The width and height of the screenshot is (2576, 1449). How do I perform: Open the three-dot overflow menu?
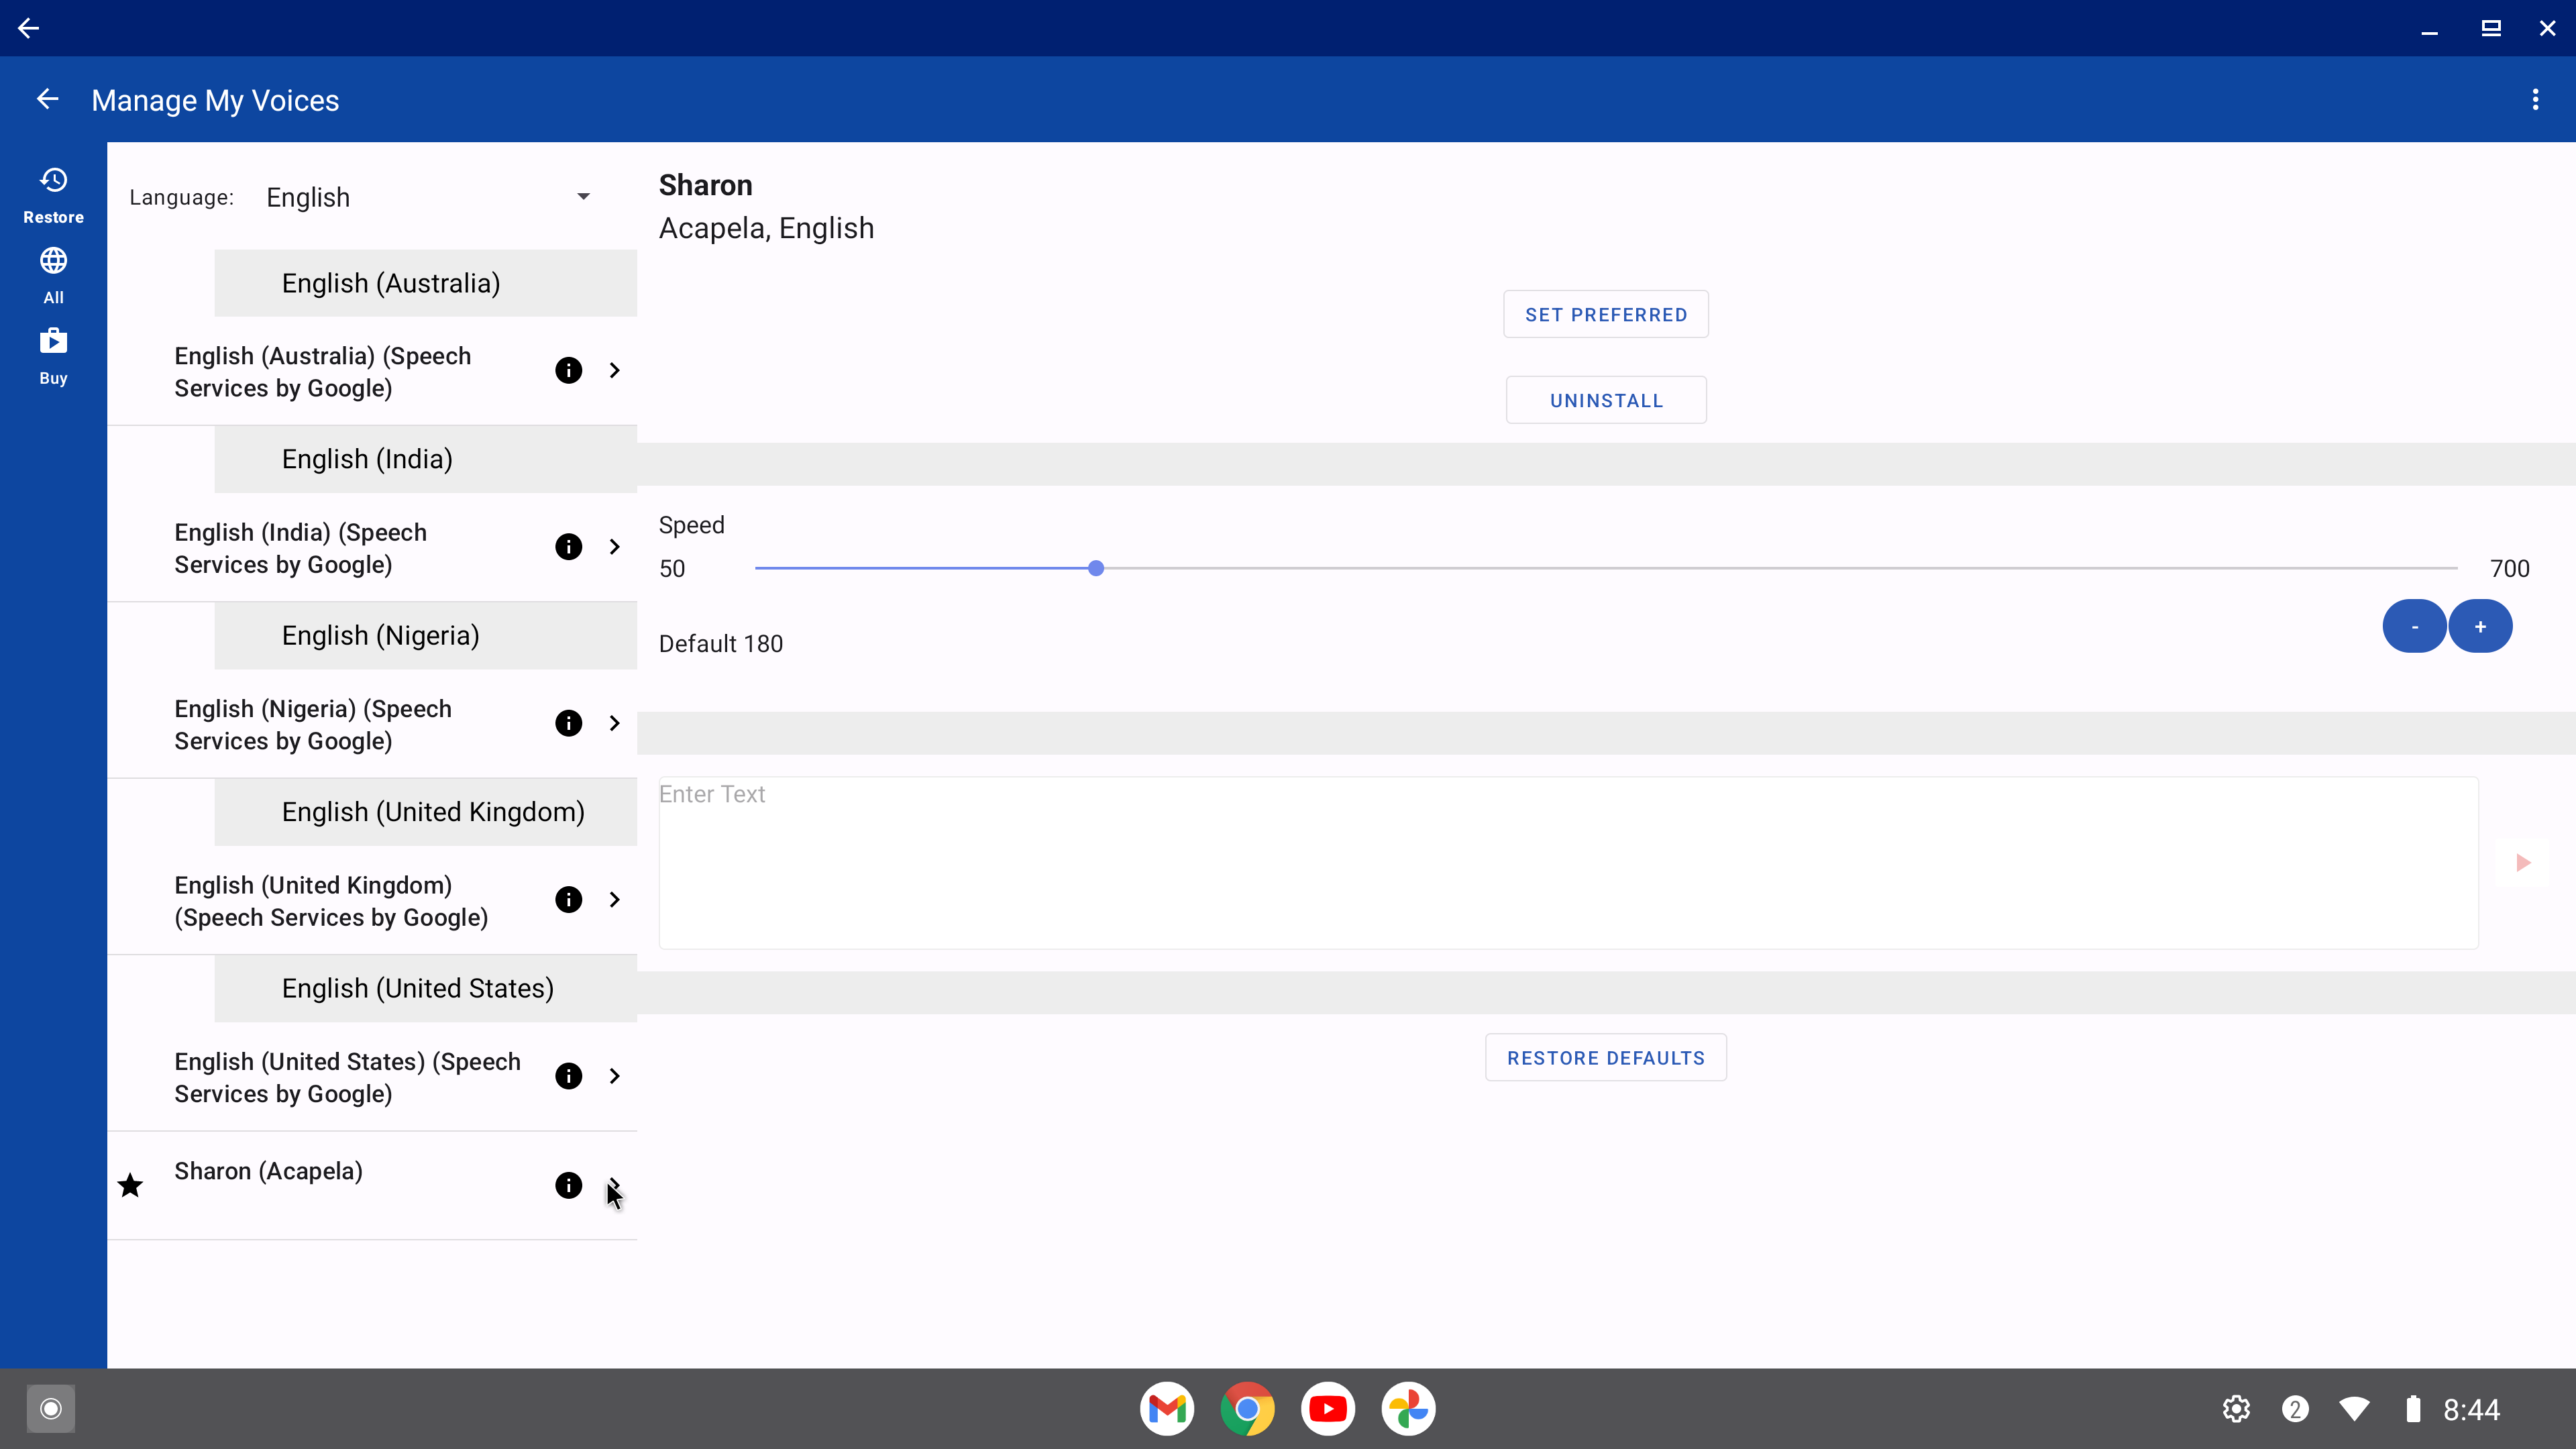(2535, 99)
